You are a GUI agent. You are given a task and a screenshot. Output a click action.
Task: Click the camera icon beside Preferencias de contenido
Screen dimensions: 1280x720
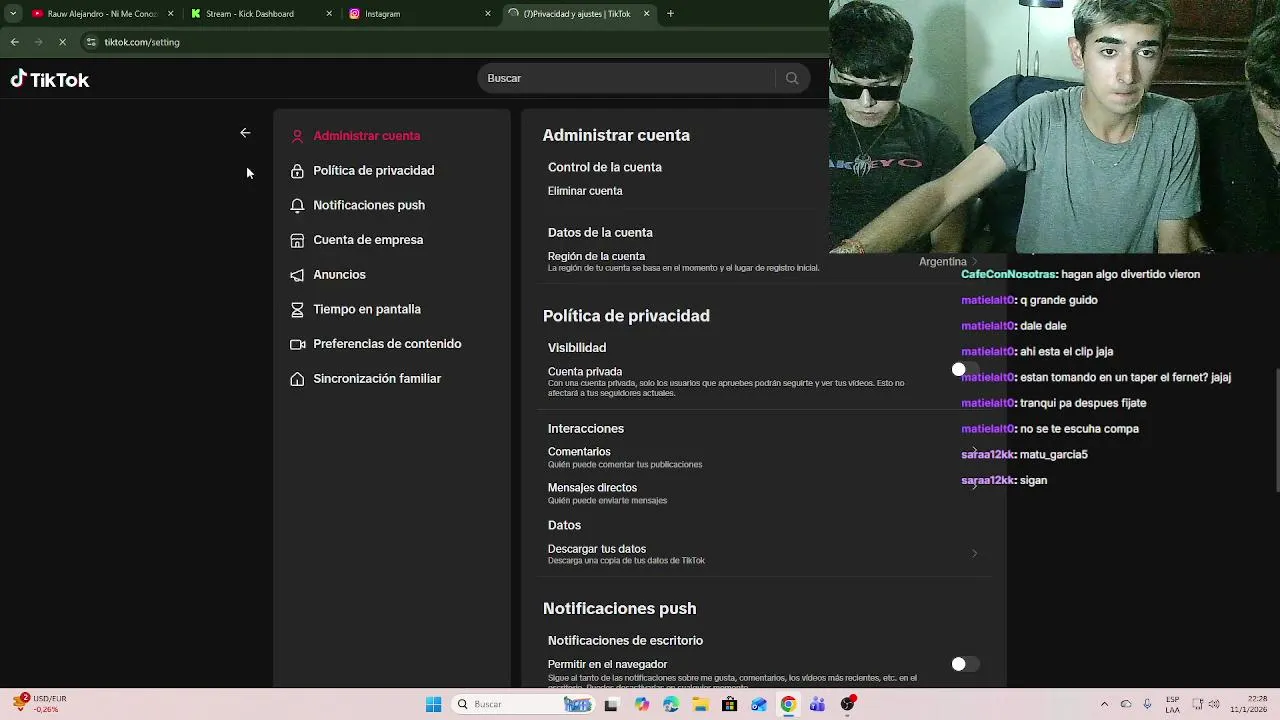coord(297,344)
